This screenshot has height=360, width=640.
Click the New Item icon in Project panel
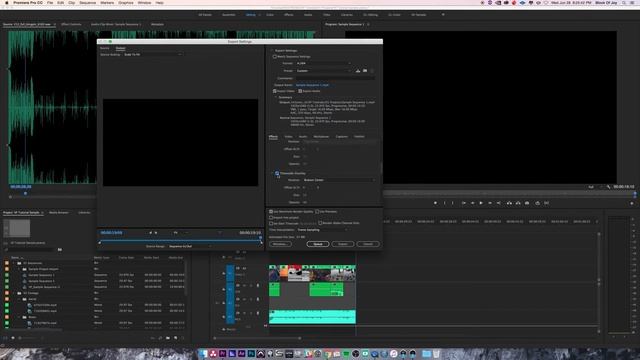[x=176, y=338]
